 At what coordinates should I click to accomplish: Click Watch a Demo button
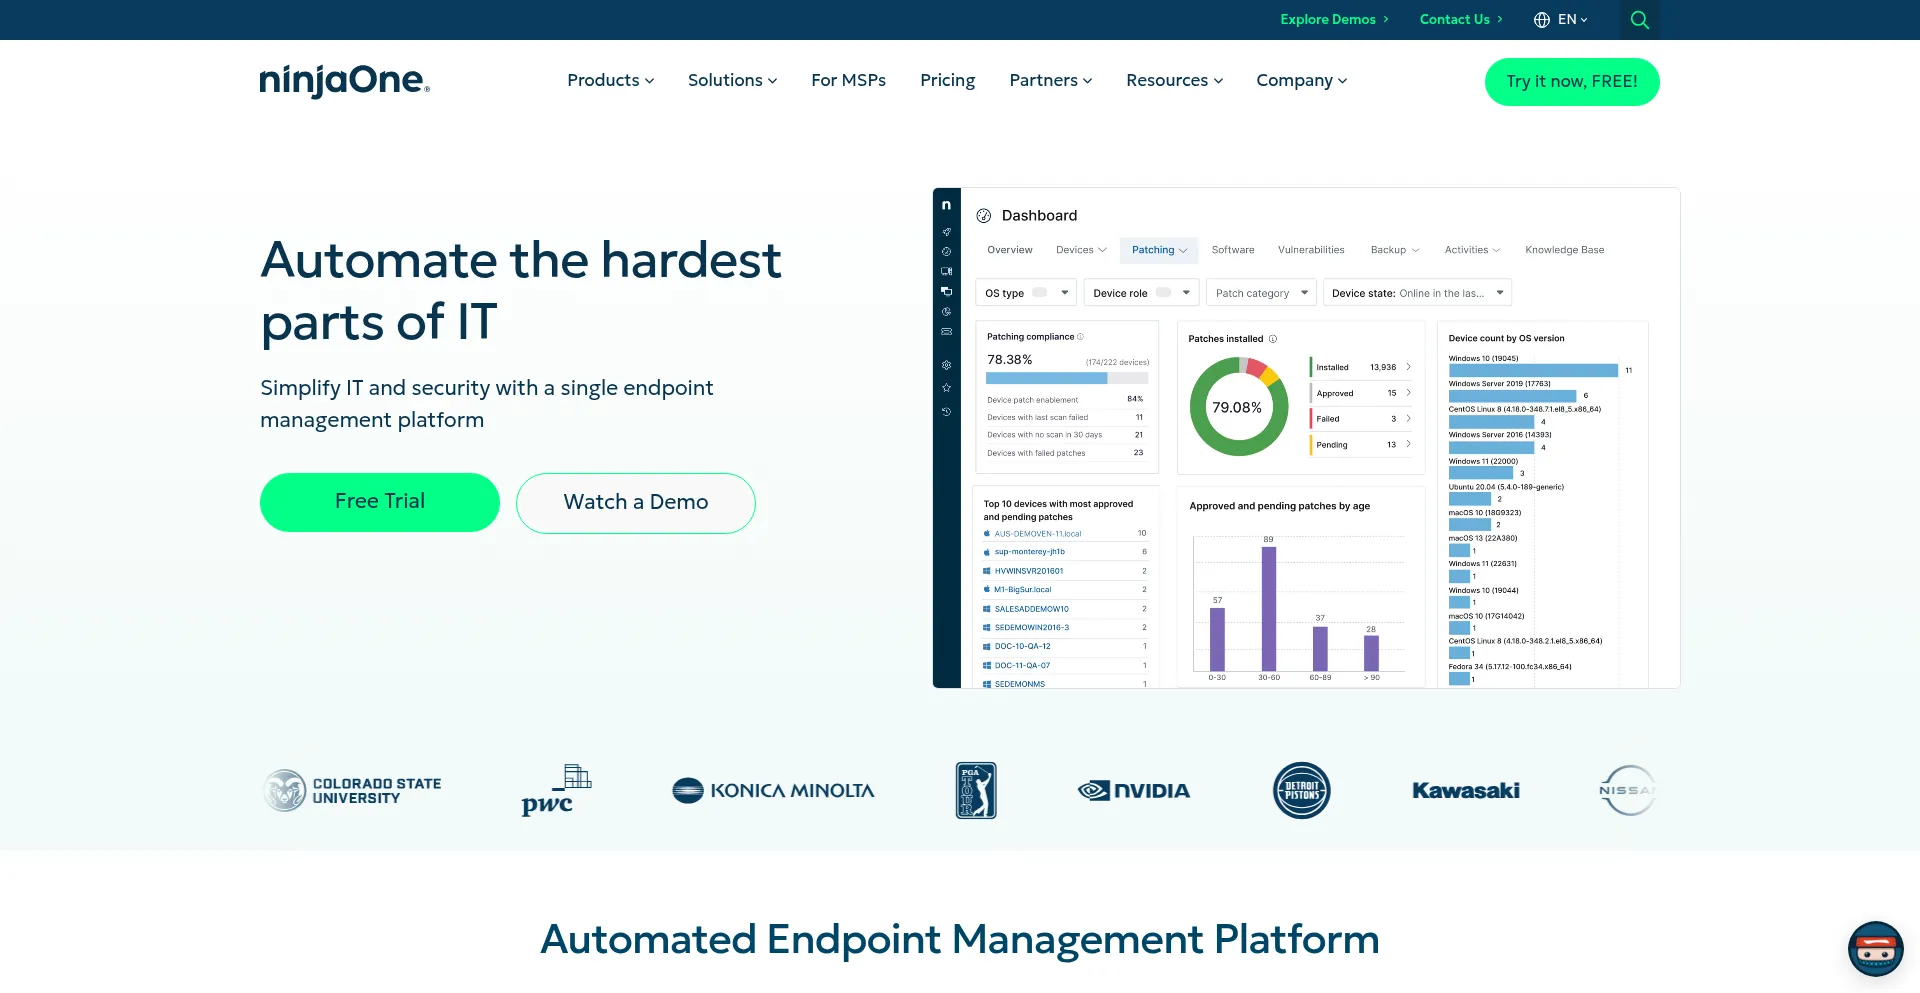click(x=636, y=503)
